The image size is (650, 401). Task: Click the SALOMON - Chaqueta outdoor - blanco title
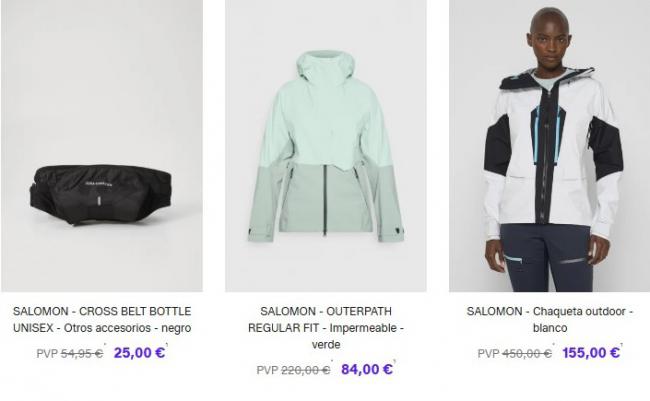[x=550, y=319]
